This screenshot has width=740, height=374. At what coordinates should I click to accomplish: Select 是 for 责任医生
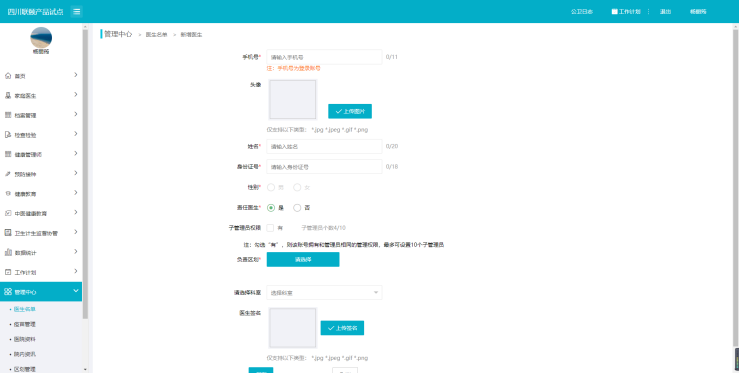(271, 208)
